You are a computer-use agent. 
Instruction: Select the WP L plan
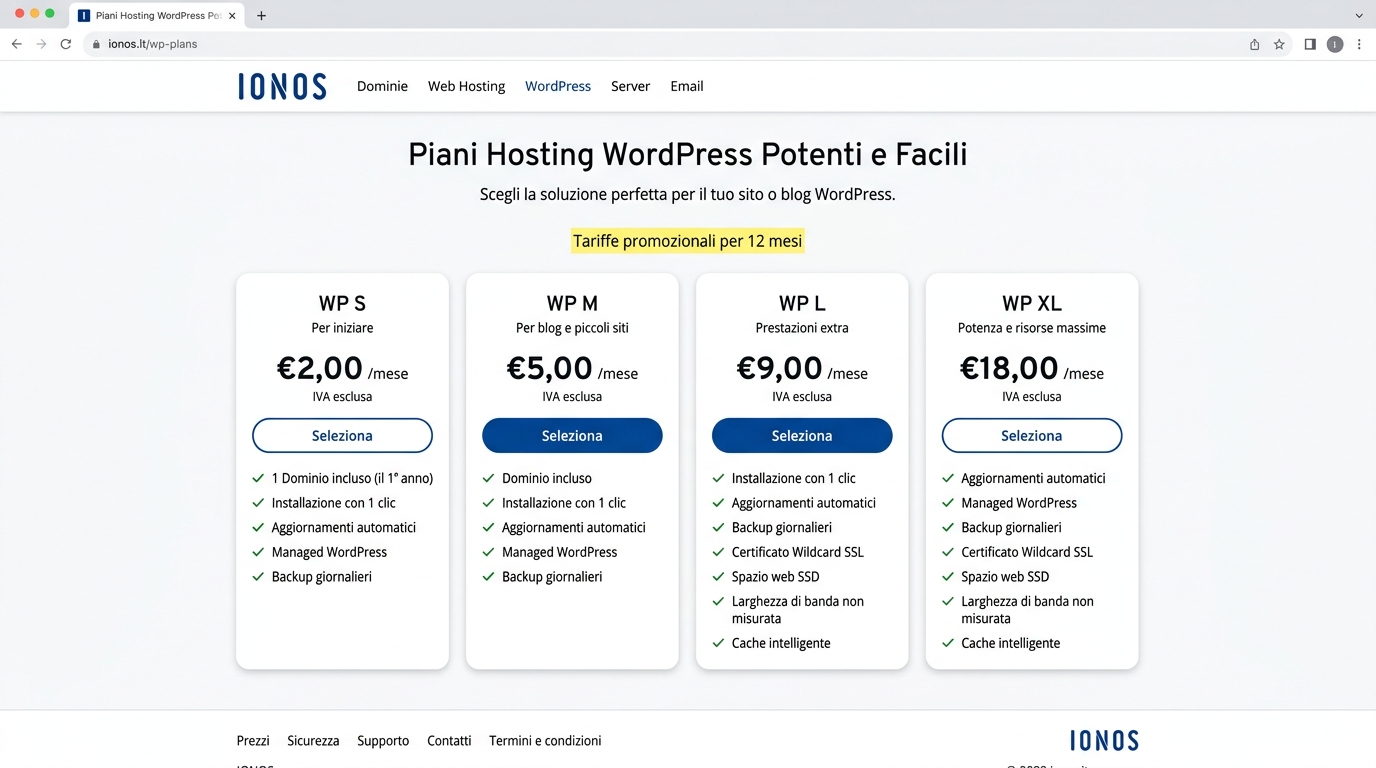click(x=802, y=436)
